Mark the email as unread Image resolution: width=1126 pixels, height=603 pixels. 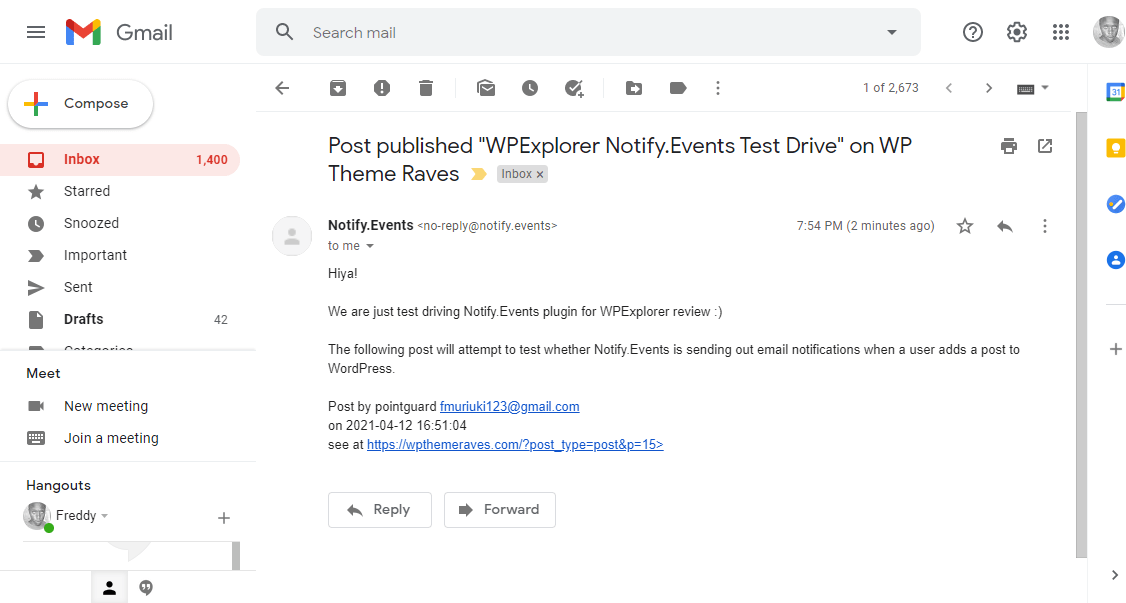pyautogui.click(x=486, y=88)
